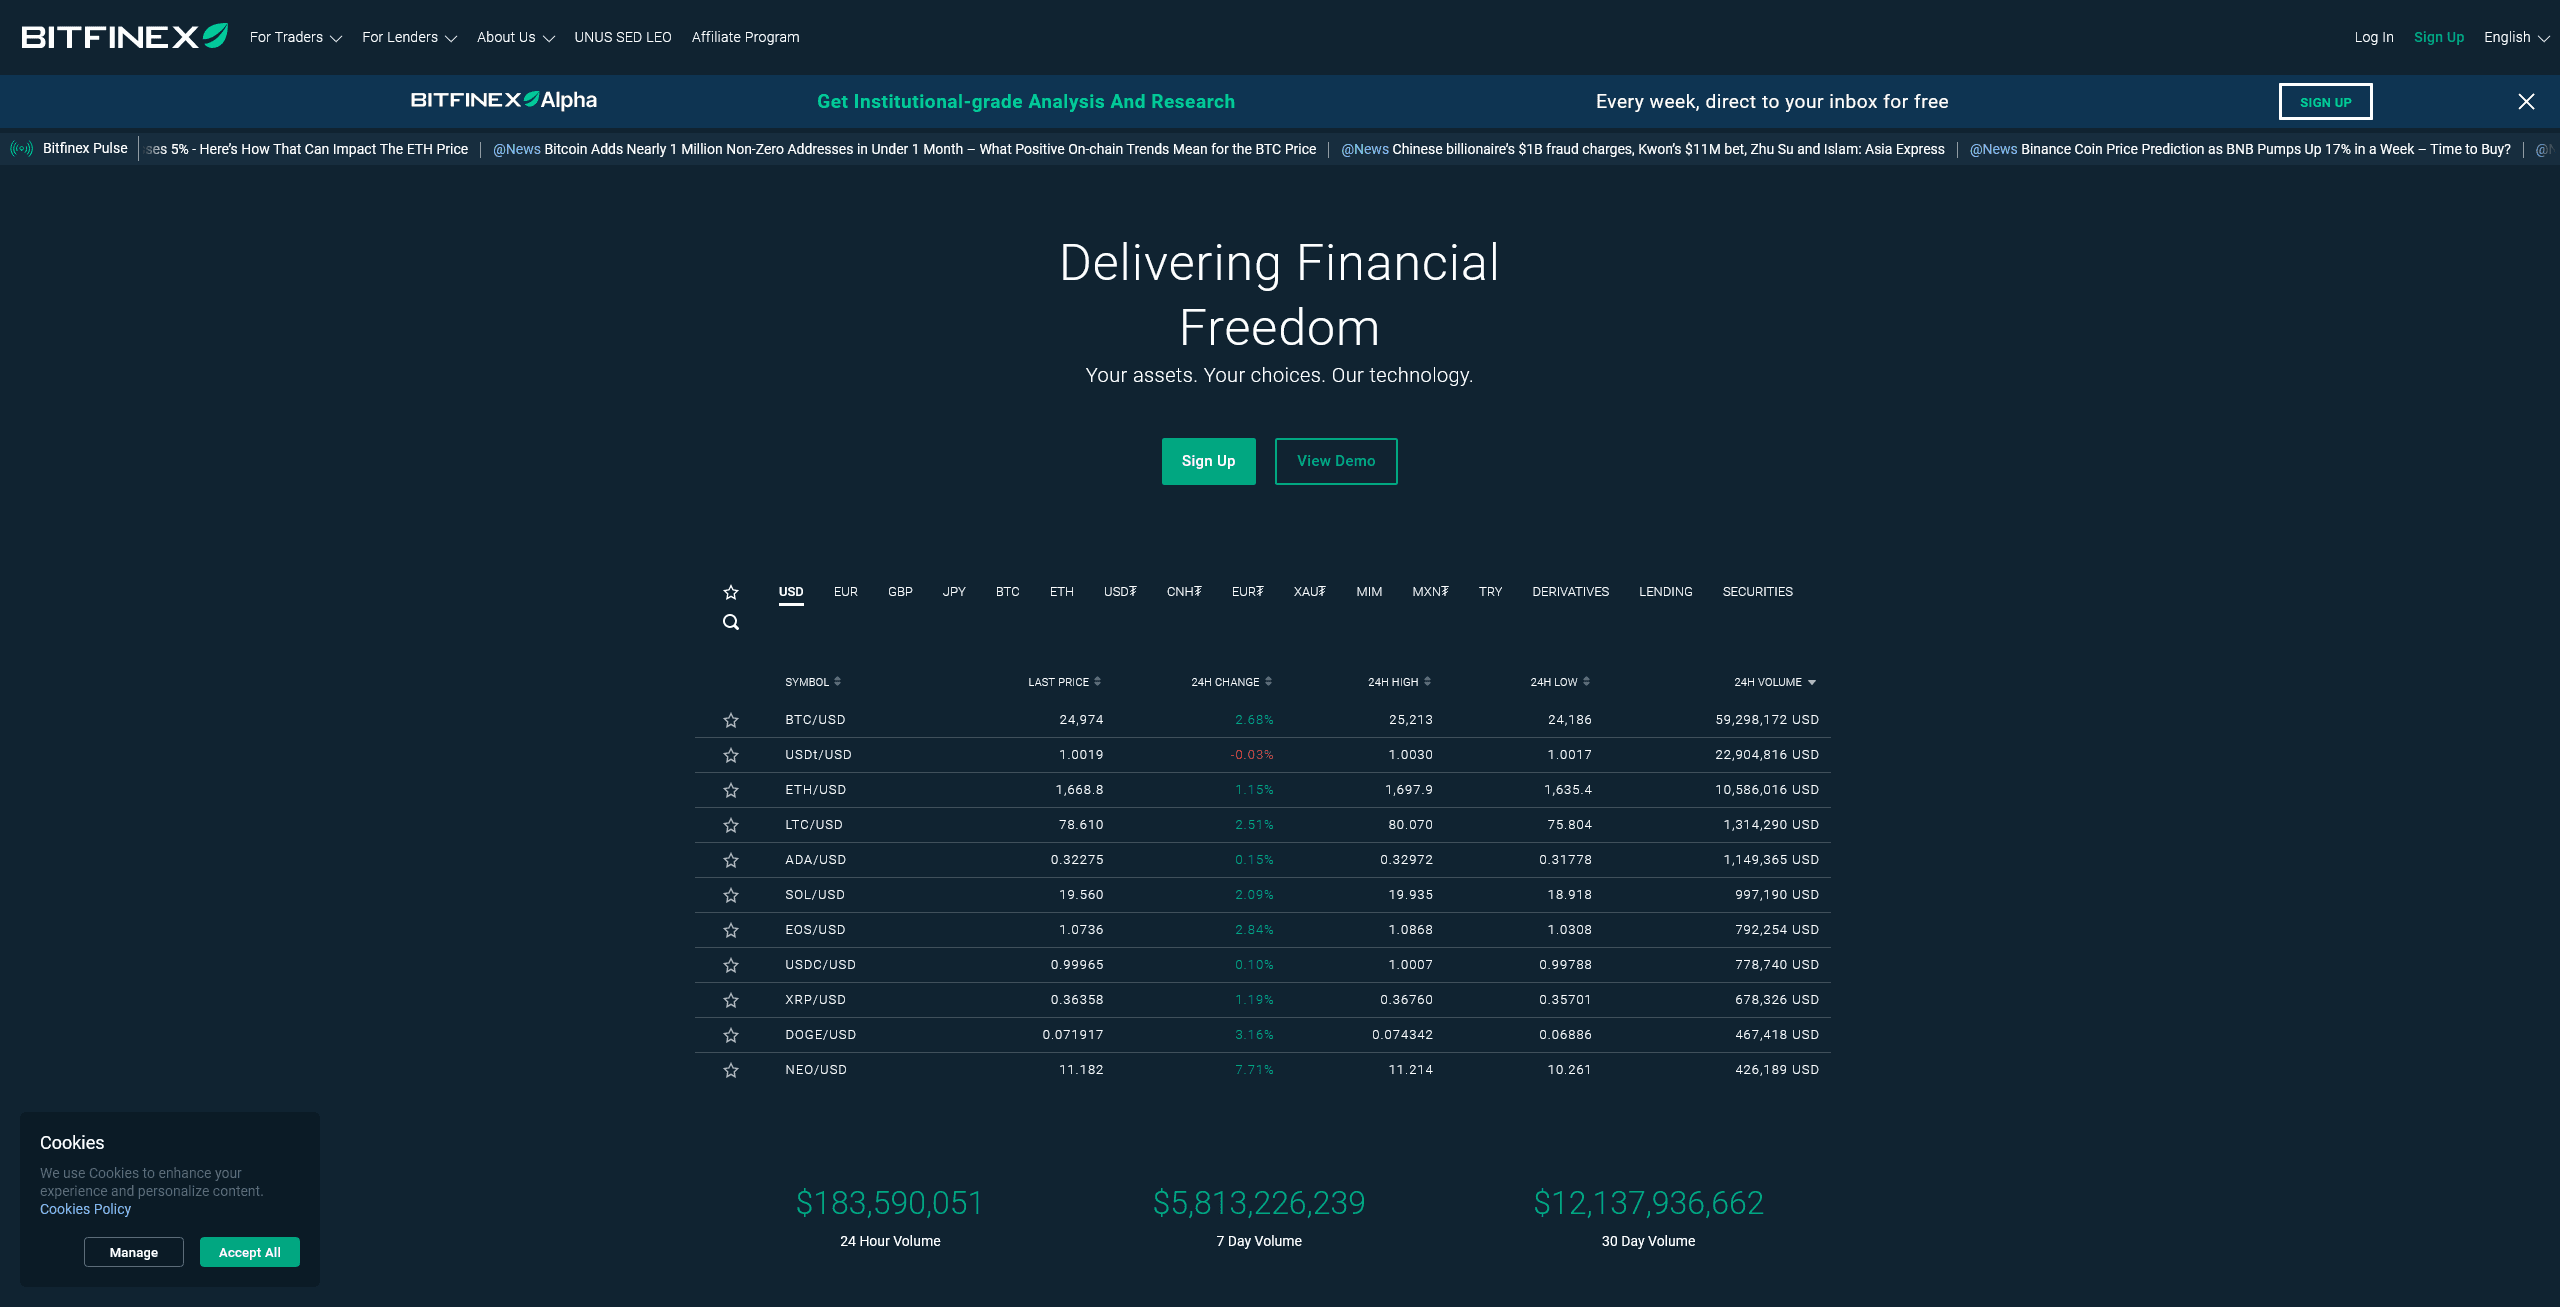Favorite the EOS/USD pair star

(x=731, y=930)
